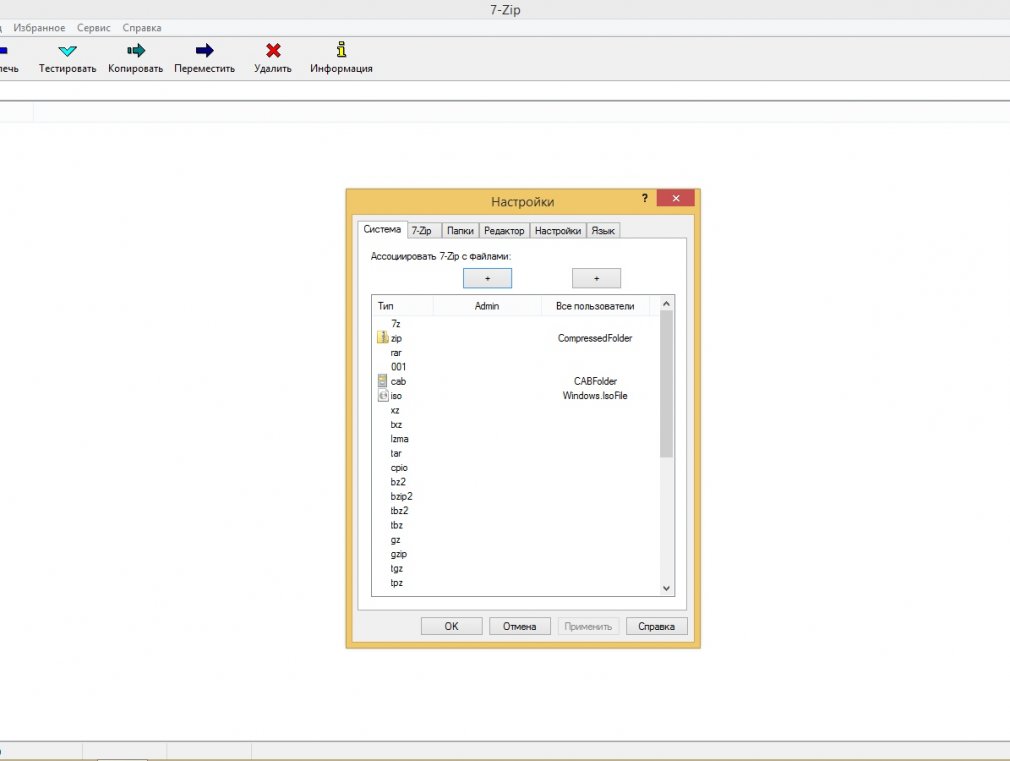Select the bz2 row

[517, 482]
